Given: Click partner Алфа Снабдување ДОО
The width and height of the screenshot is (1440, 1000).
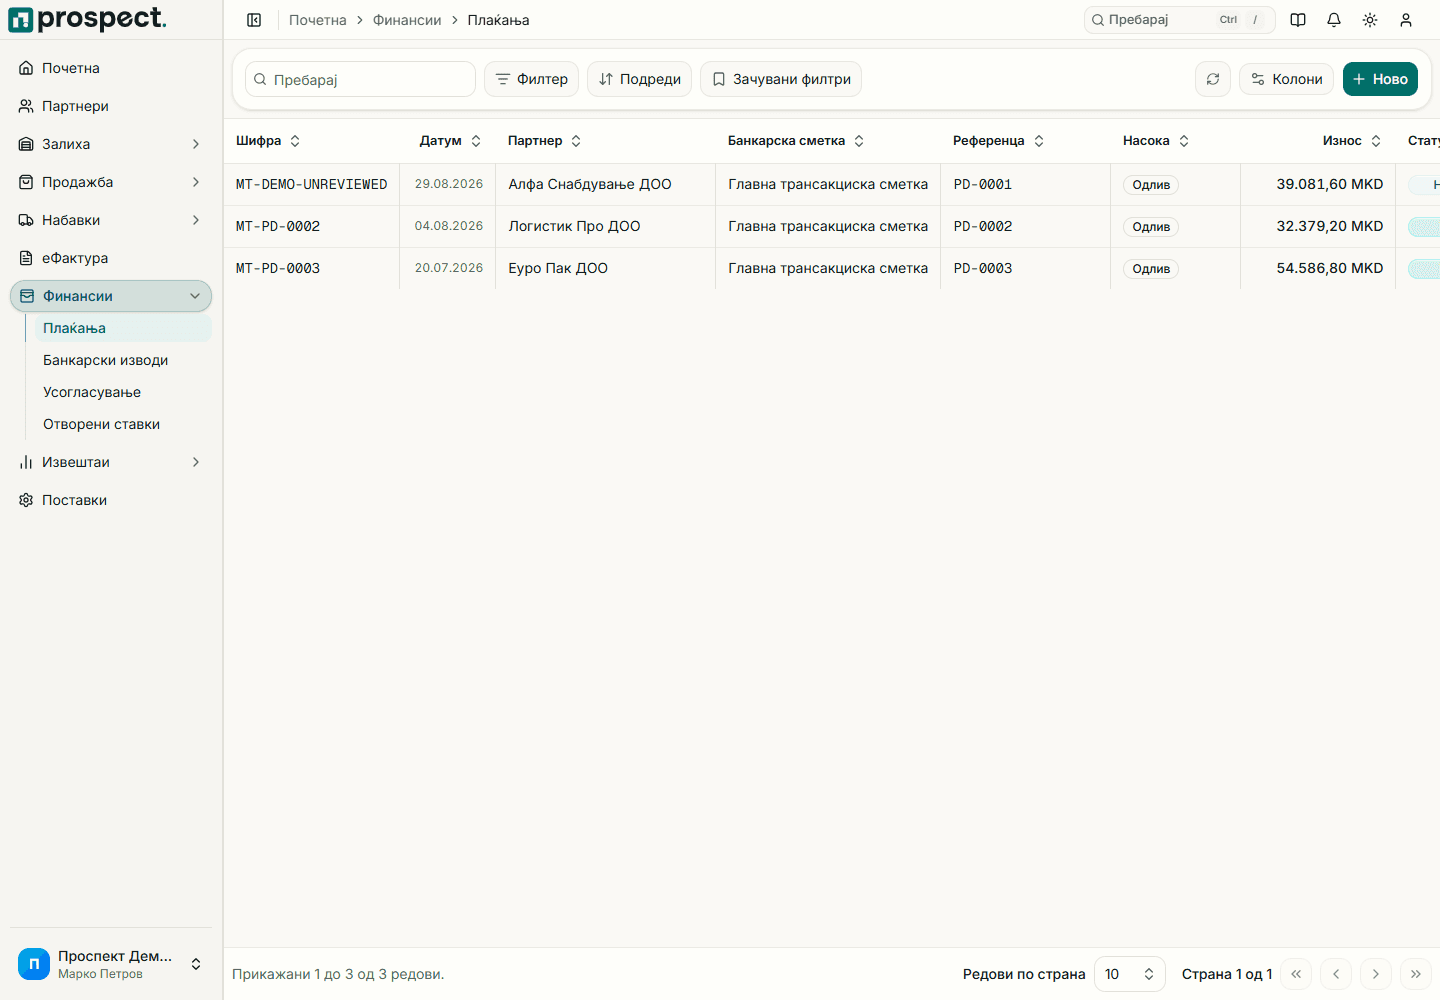Looking at the screenshot, I should tap(590, 184).
